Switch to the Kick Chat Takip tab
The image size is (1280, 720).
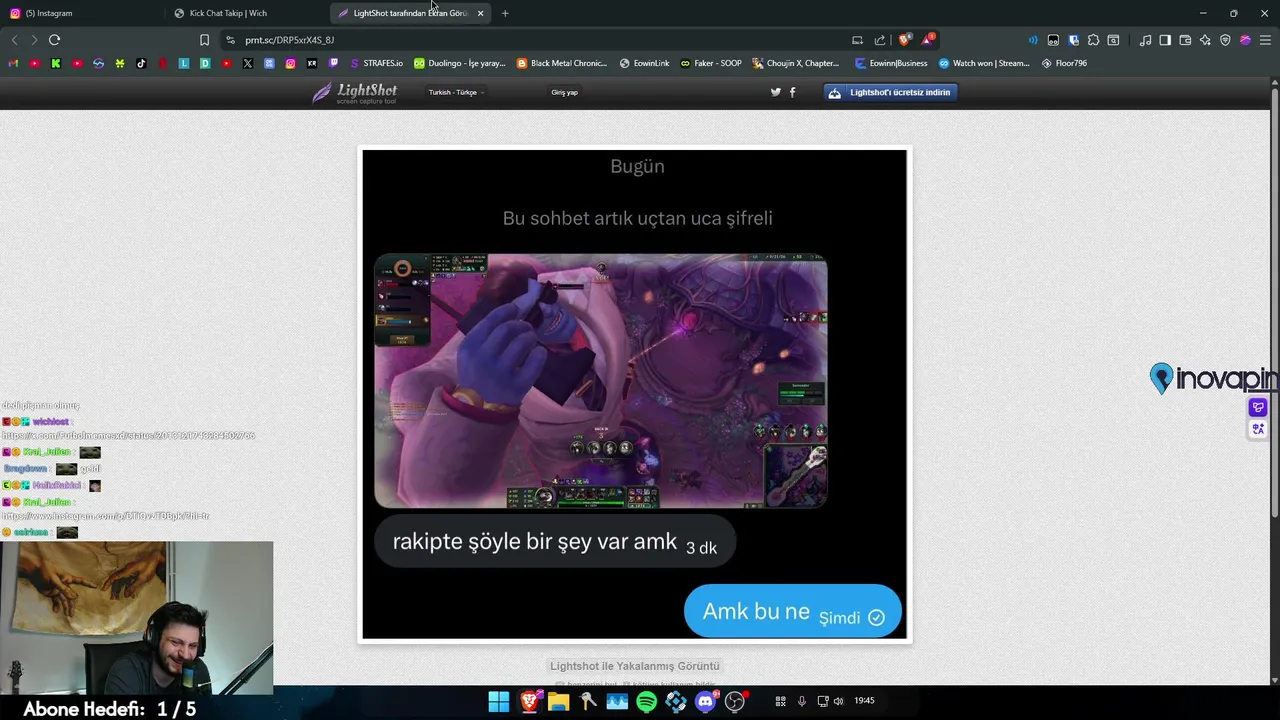[245, 13]
